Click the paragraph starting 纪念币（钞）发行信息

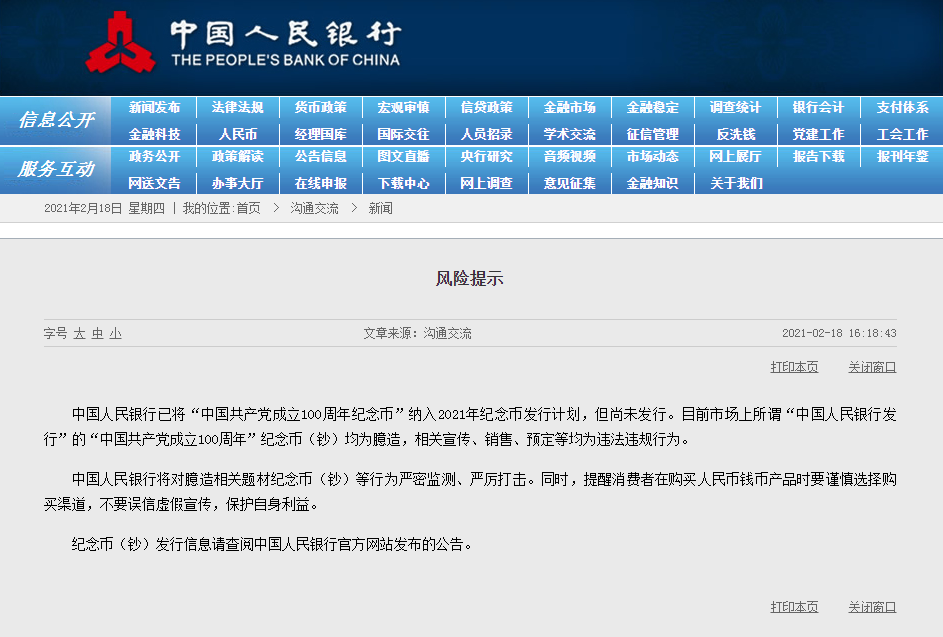pos(272,544)
